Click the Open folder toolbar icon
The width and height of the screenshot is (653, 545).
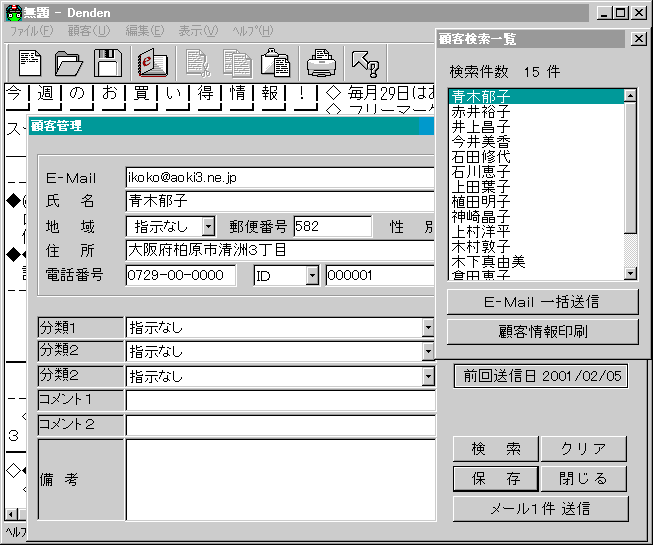coord(69,63)
